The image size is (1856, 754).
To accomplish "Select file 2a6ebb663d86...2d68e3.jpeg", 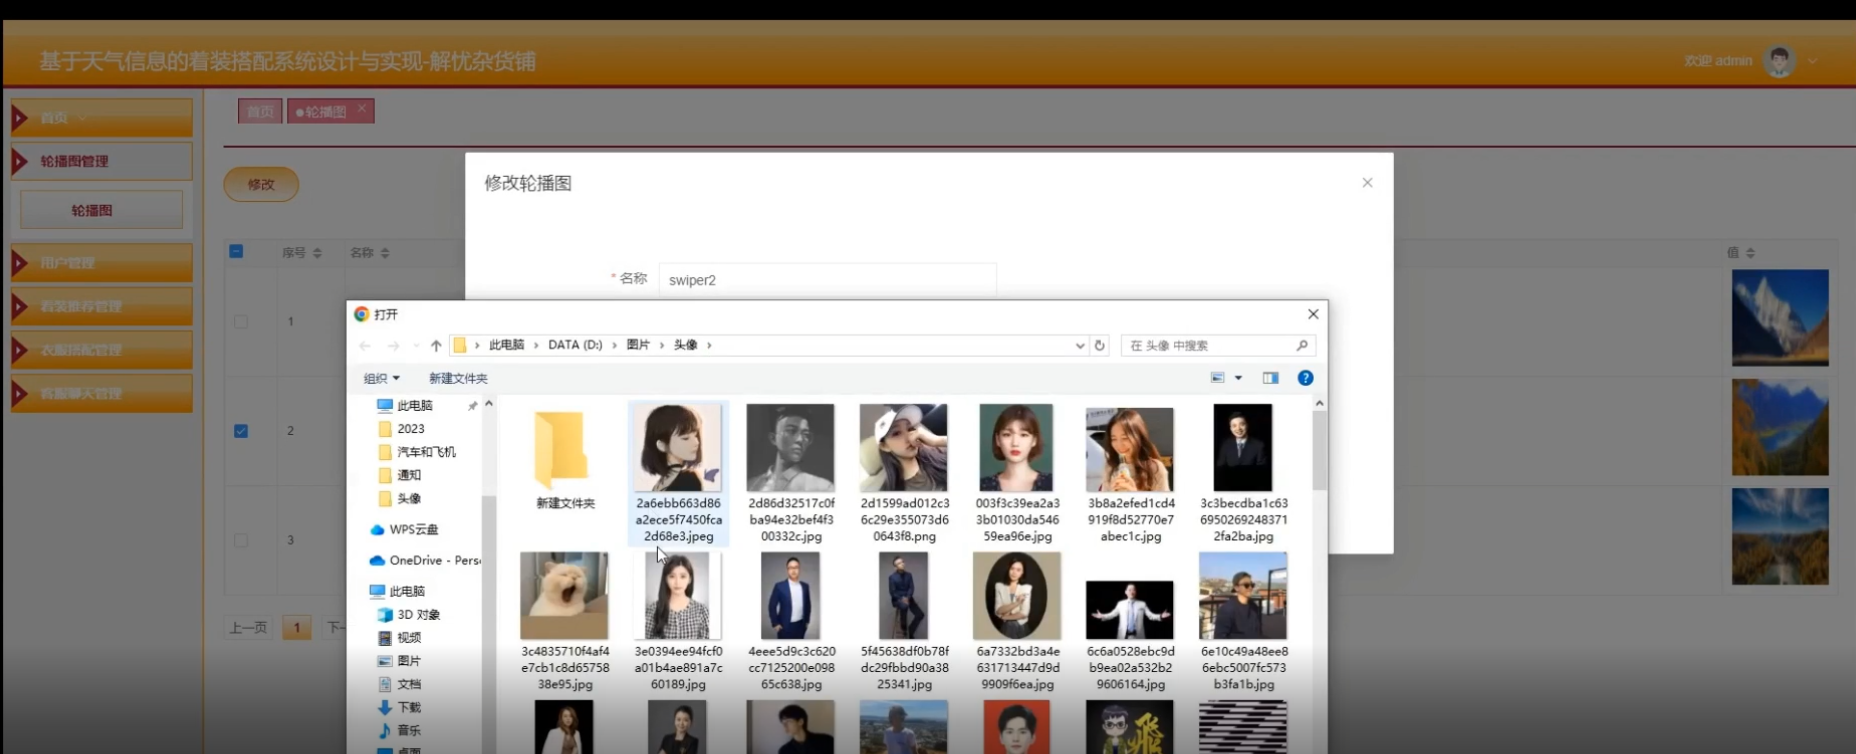I will pyautogui.click(x=678, y=473).
